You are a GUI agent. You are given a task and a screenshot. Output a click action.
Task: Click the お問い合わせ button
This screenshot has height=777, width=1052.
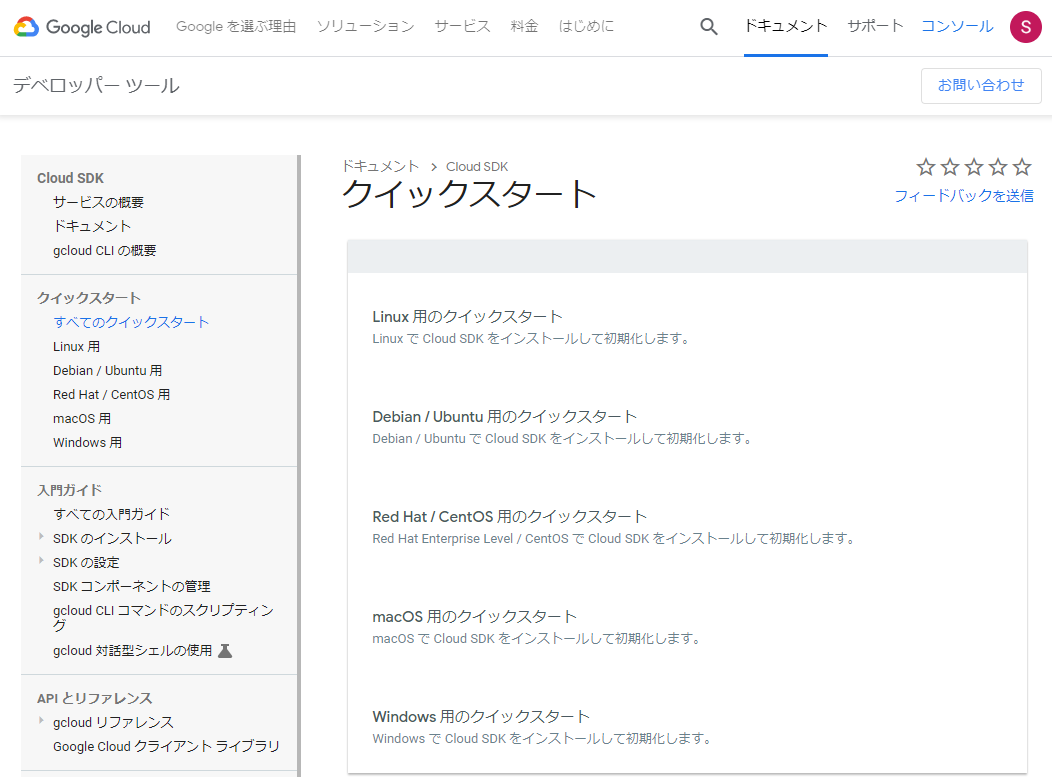tap(981, 86)
